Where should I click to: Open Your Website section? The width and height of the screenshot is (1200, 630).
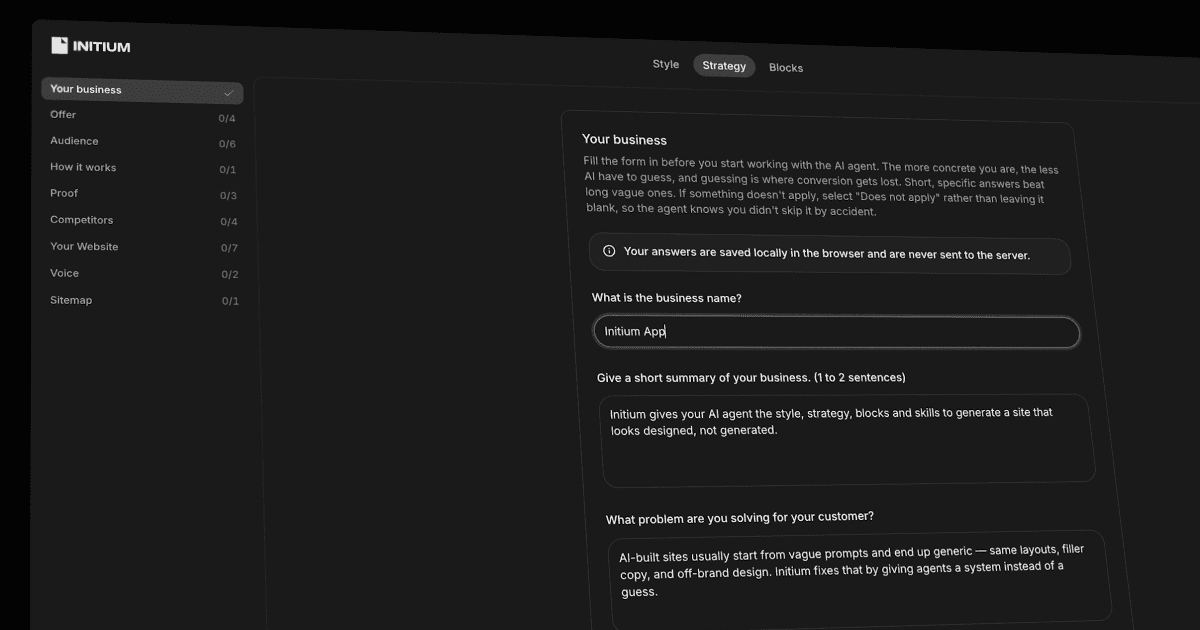(142, 247)
